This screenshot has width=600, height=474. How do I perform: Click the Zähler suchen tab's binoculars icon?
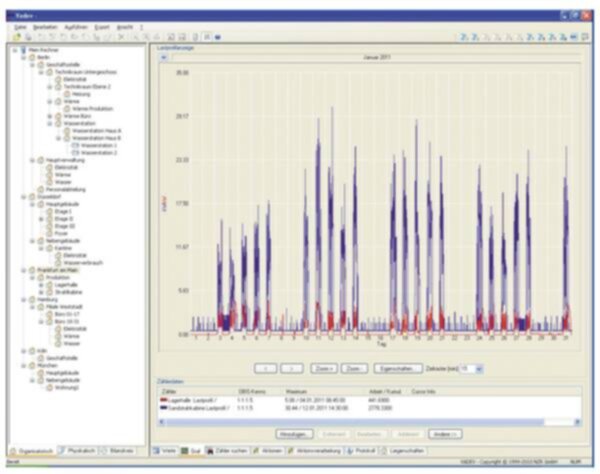click(x=210, y=451)
